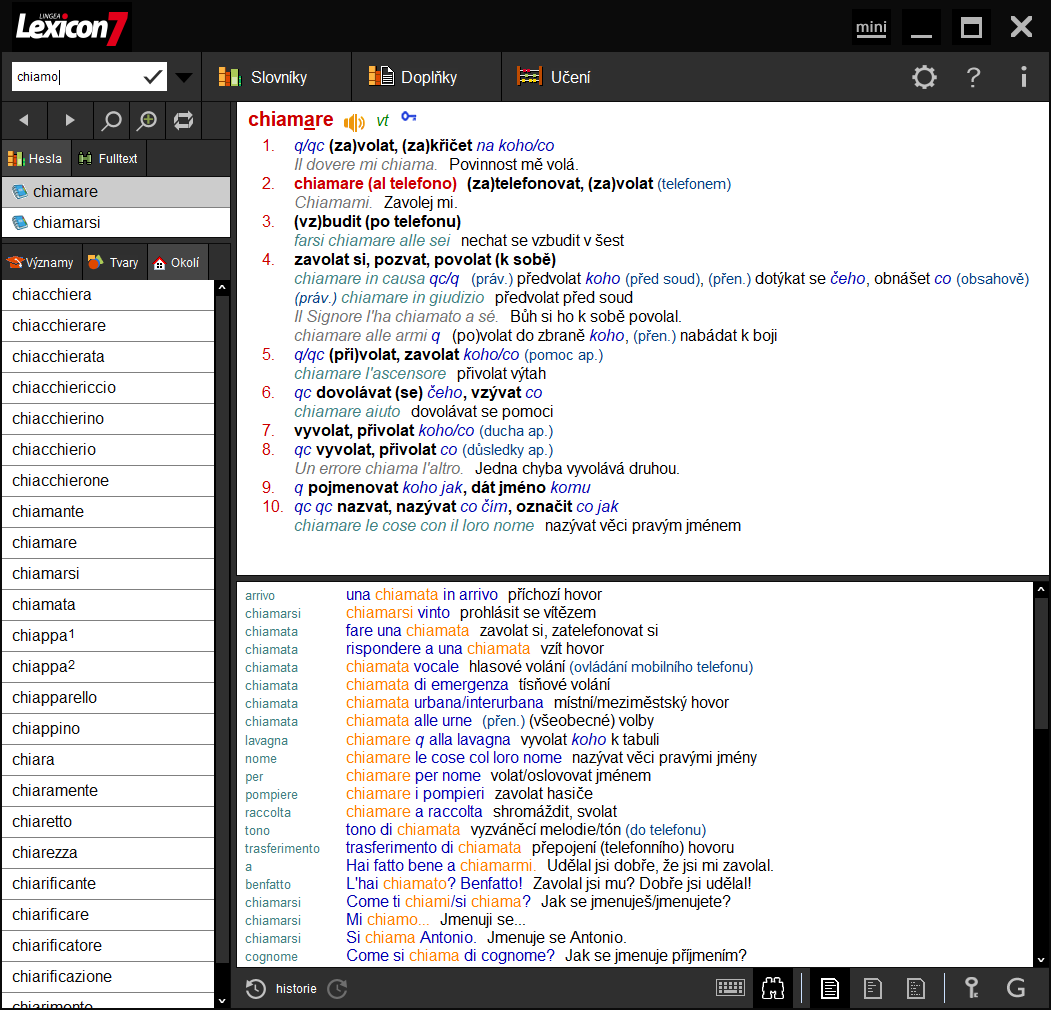Click the magnifier search icon

111,121
